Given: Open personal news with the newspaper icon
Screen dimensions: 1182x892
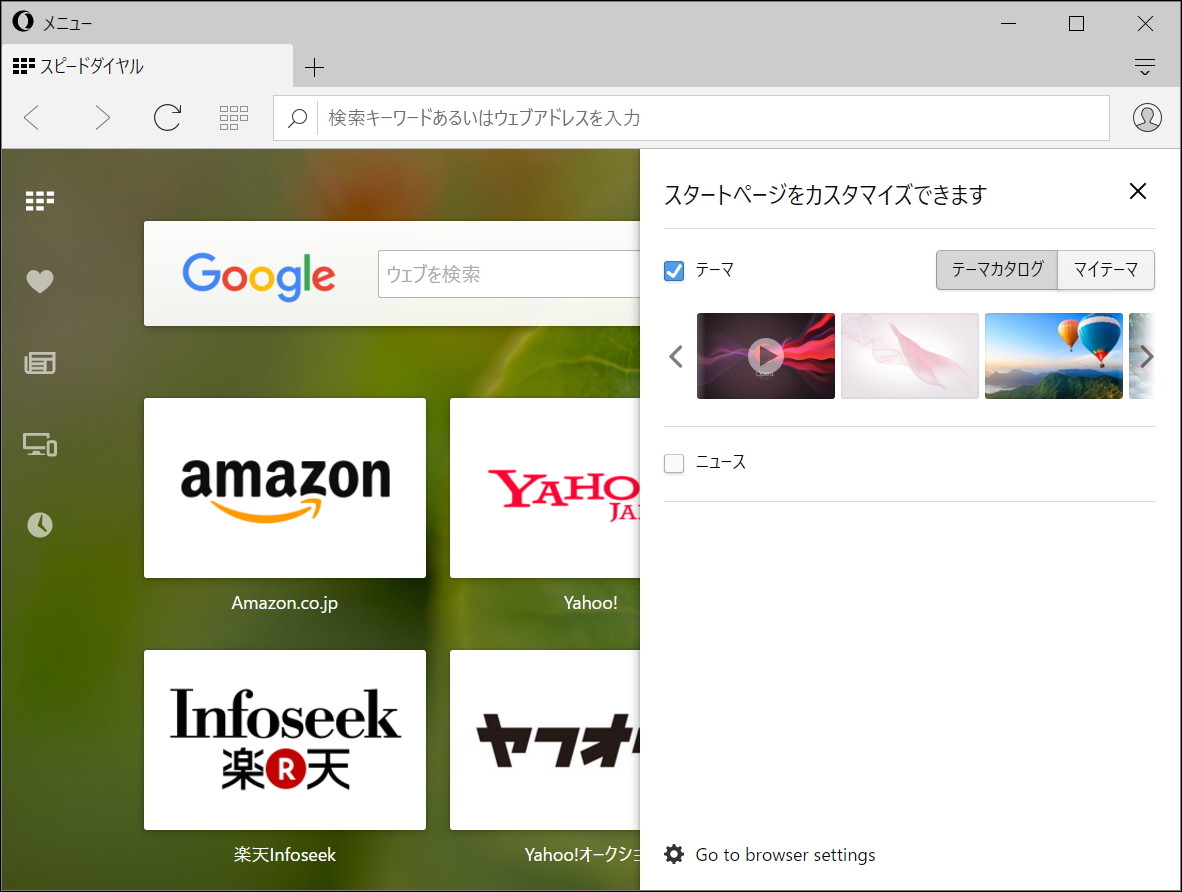Looking at the screenshot, I should (38, 363).
